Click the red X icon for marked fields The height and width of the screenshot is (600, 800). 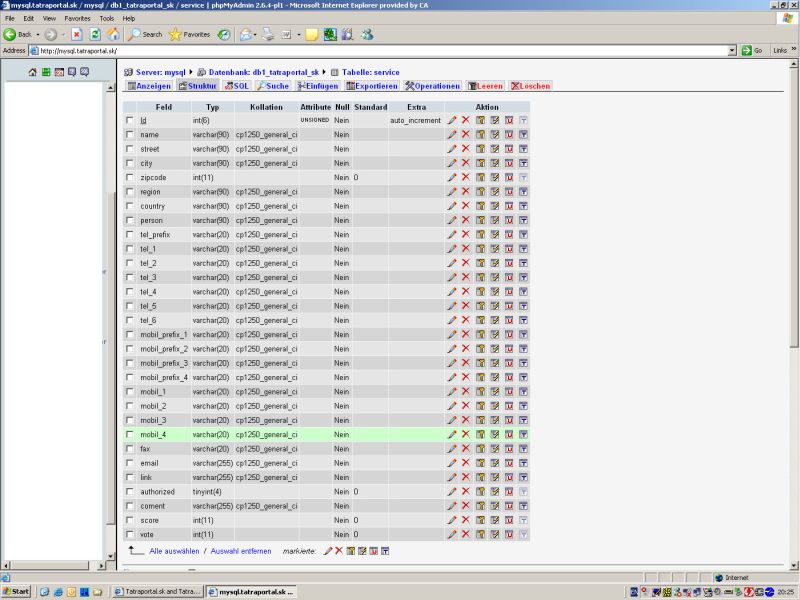[x=339, y=551]
